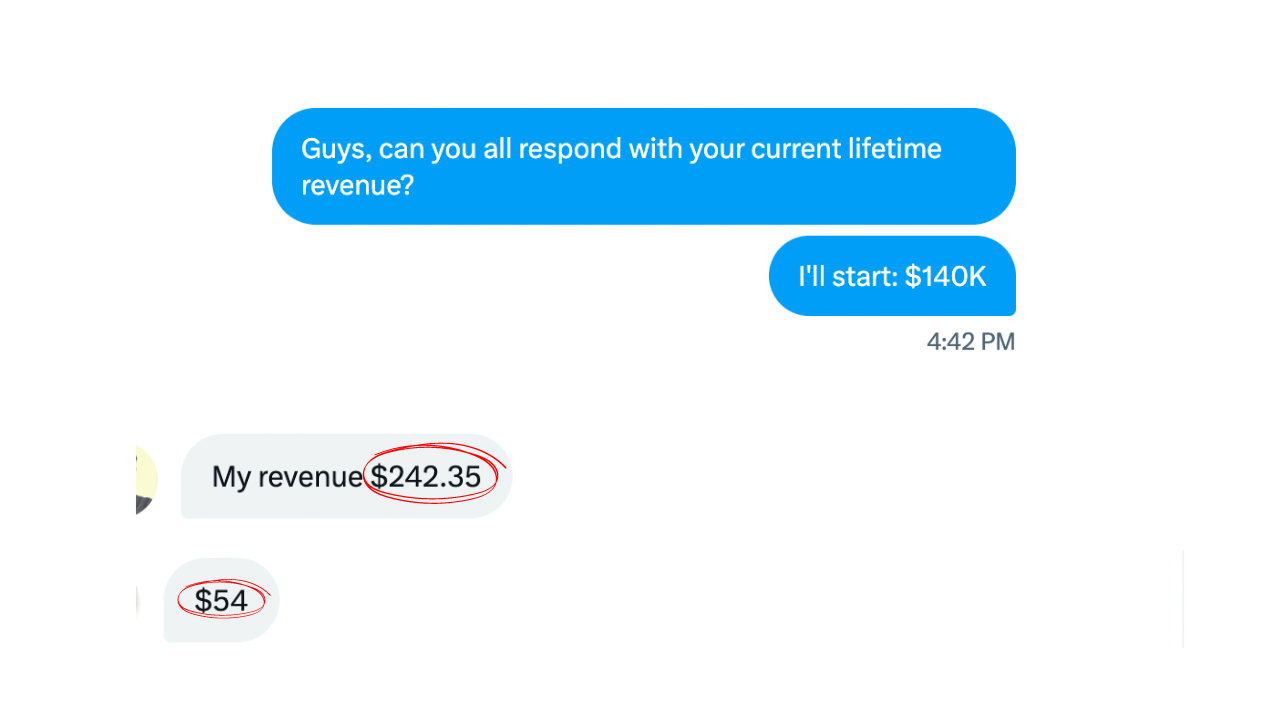Click the yellow avatar beside My revenue message
1280x720 pixels.
147,480
